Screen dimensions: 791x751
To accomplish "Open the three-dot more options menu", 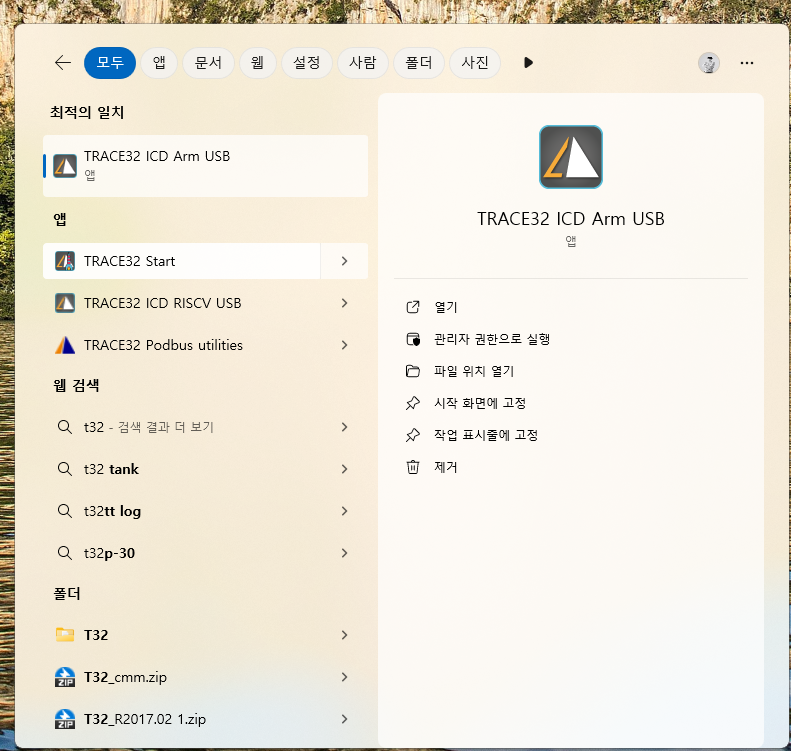I will click(x=746, y=63).
